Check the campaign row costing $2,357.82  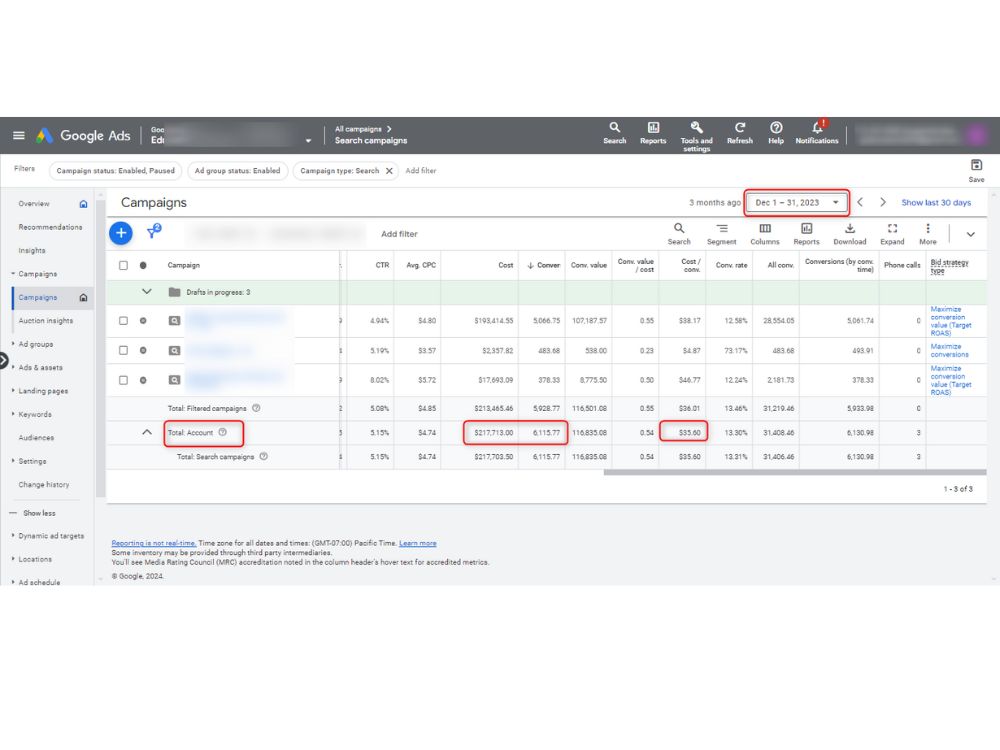point(123,350)
